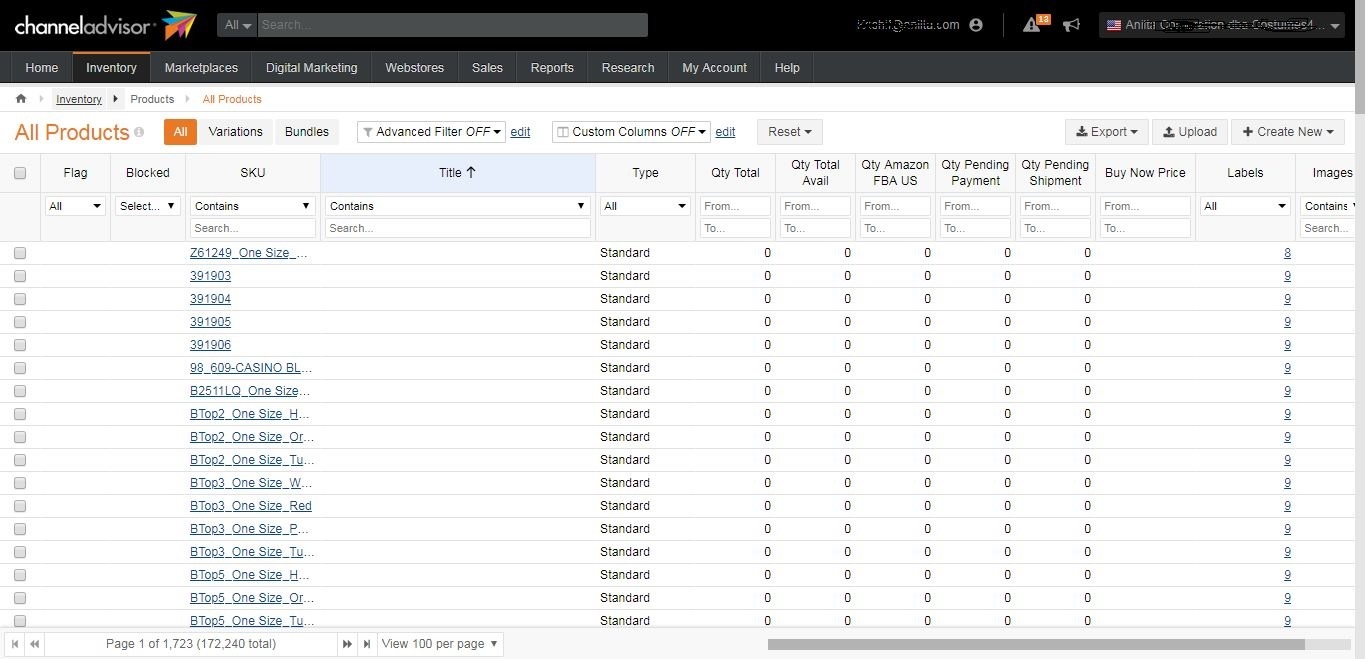Viewport: 1365px width, 659px height.
Task: Check the box for SKU 391903
Action: tap(20, 276)
